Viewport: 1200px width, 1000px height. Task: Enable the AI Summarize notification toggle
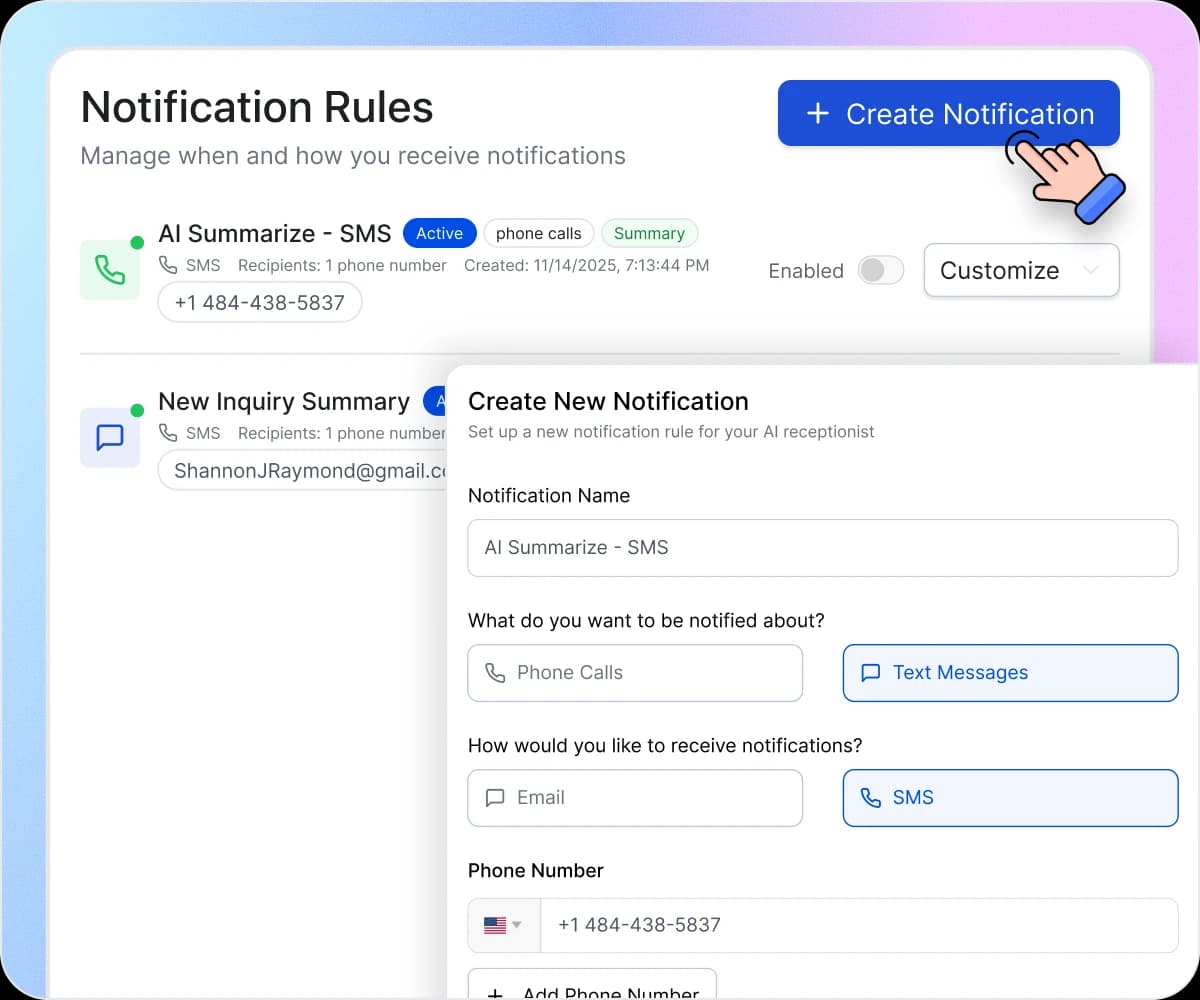click(880, 270)
